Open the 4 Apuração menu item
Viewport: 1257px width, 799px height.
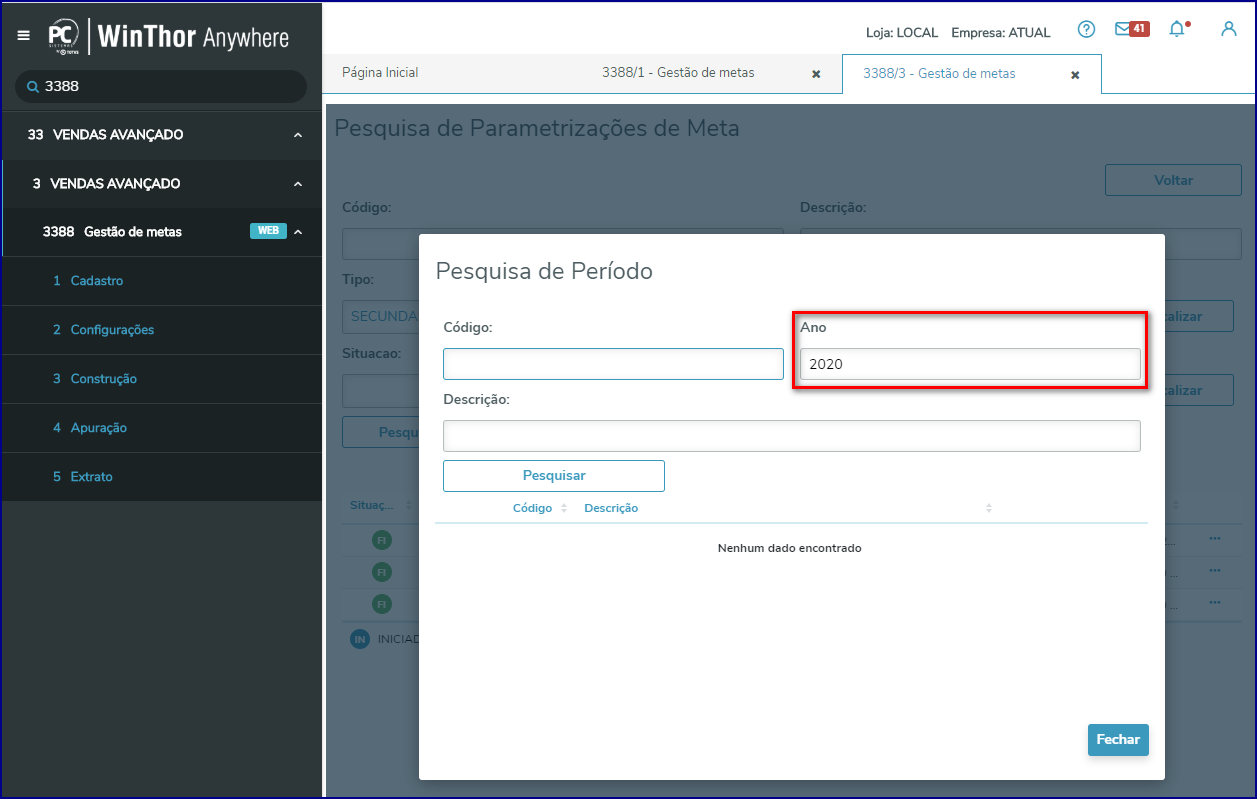pyautogui.click(x=162, y=428)
